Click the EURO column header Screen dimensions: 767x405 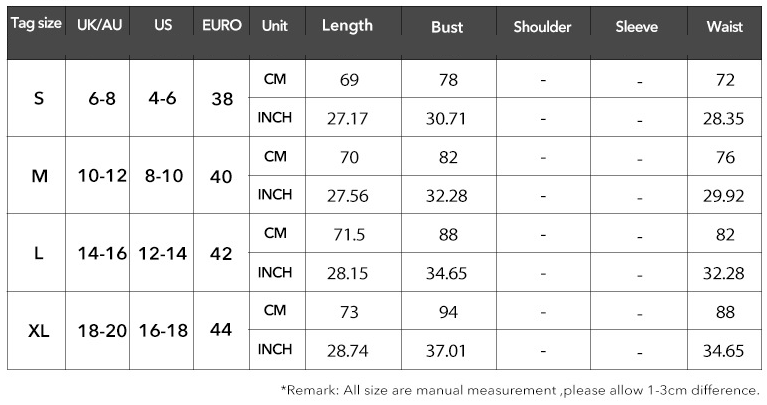click(221, 26)
